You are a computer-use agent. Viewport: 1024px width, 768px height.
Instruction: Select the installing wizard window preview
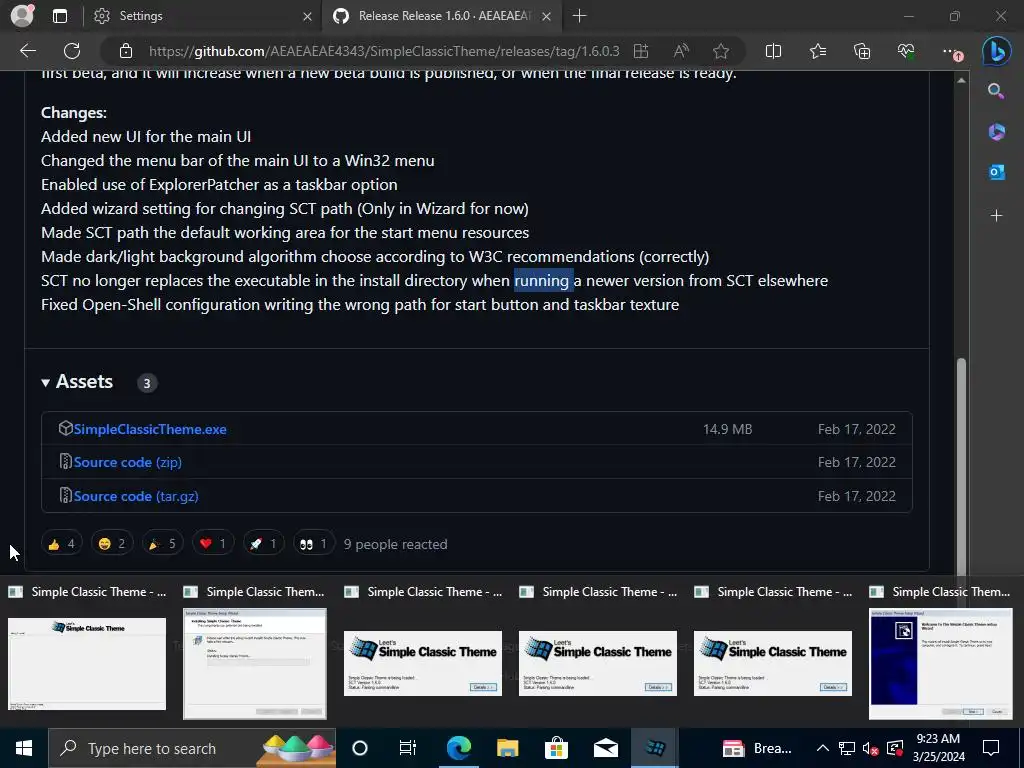[255, 663]
